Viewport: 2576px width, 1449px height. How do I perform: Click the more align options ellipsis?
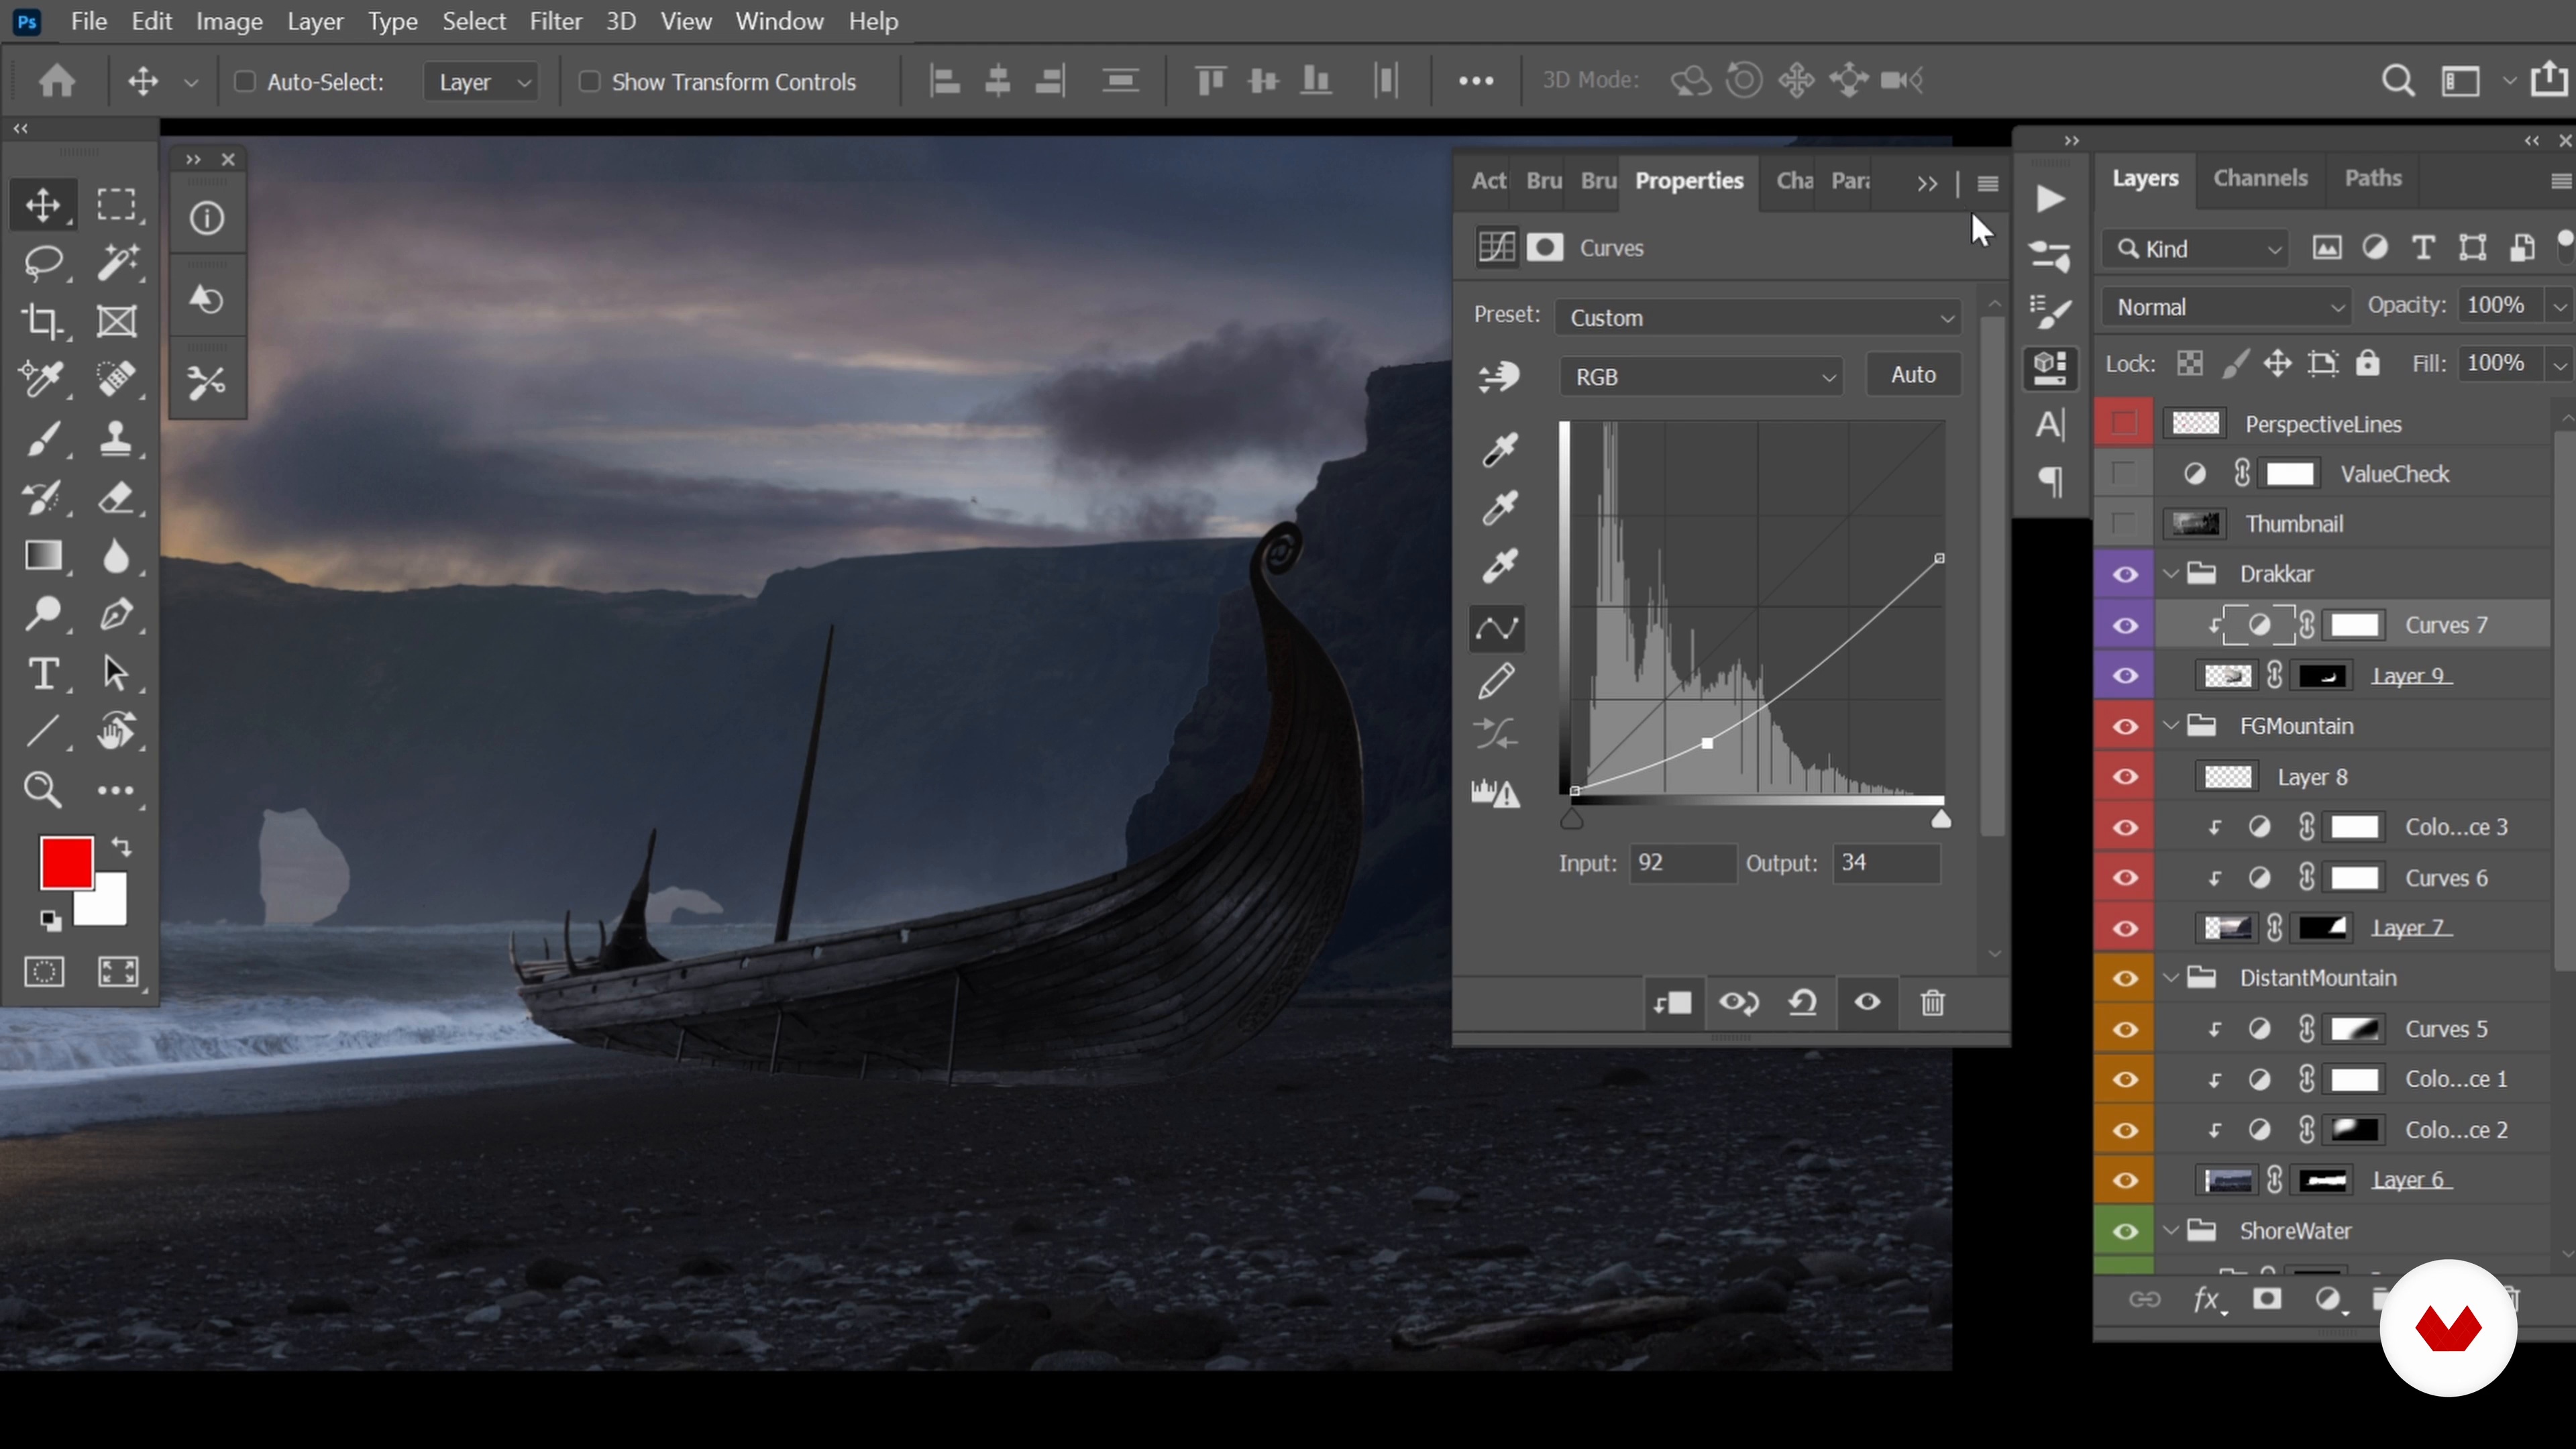click(x=1476, y=81)
